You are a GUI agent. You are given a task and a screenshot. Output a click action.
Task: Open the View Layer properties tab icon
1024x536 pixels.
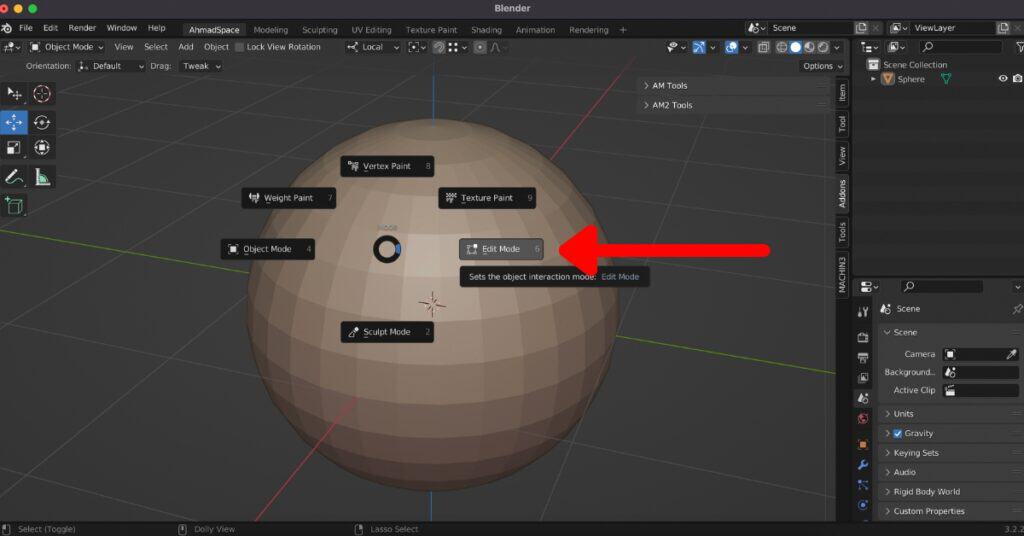pos(863,378)
